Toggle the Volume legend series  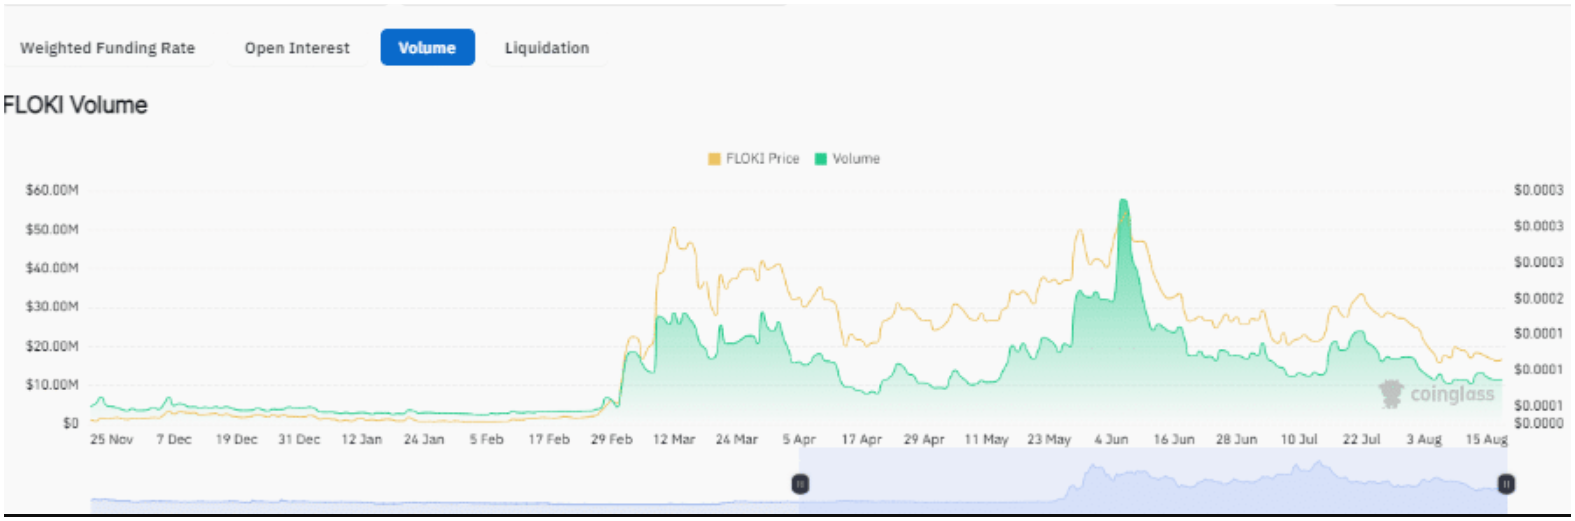(847, 158)
